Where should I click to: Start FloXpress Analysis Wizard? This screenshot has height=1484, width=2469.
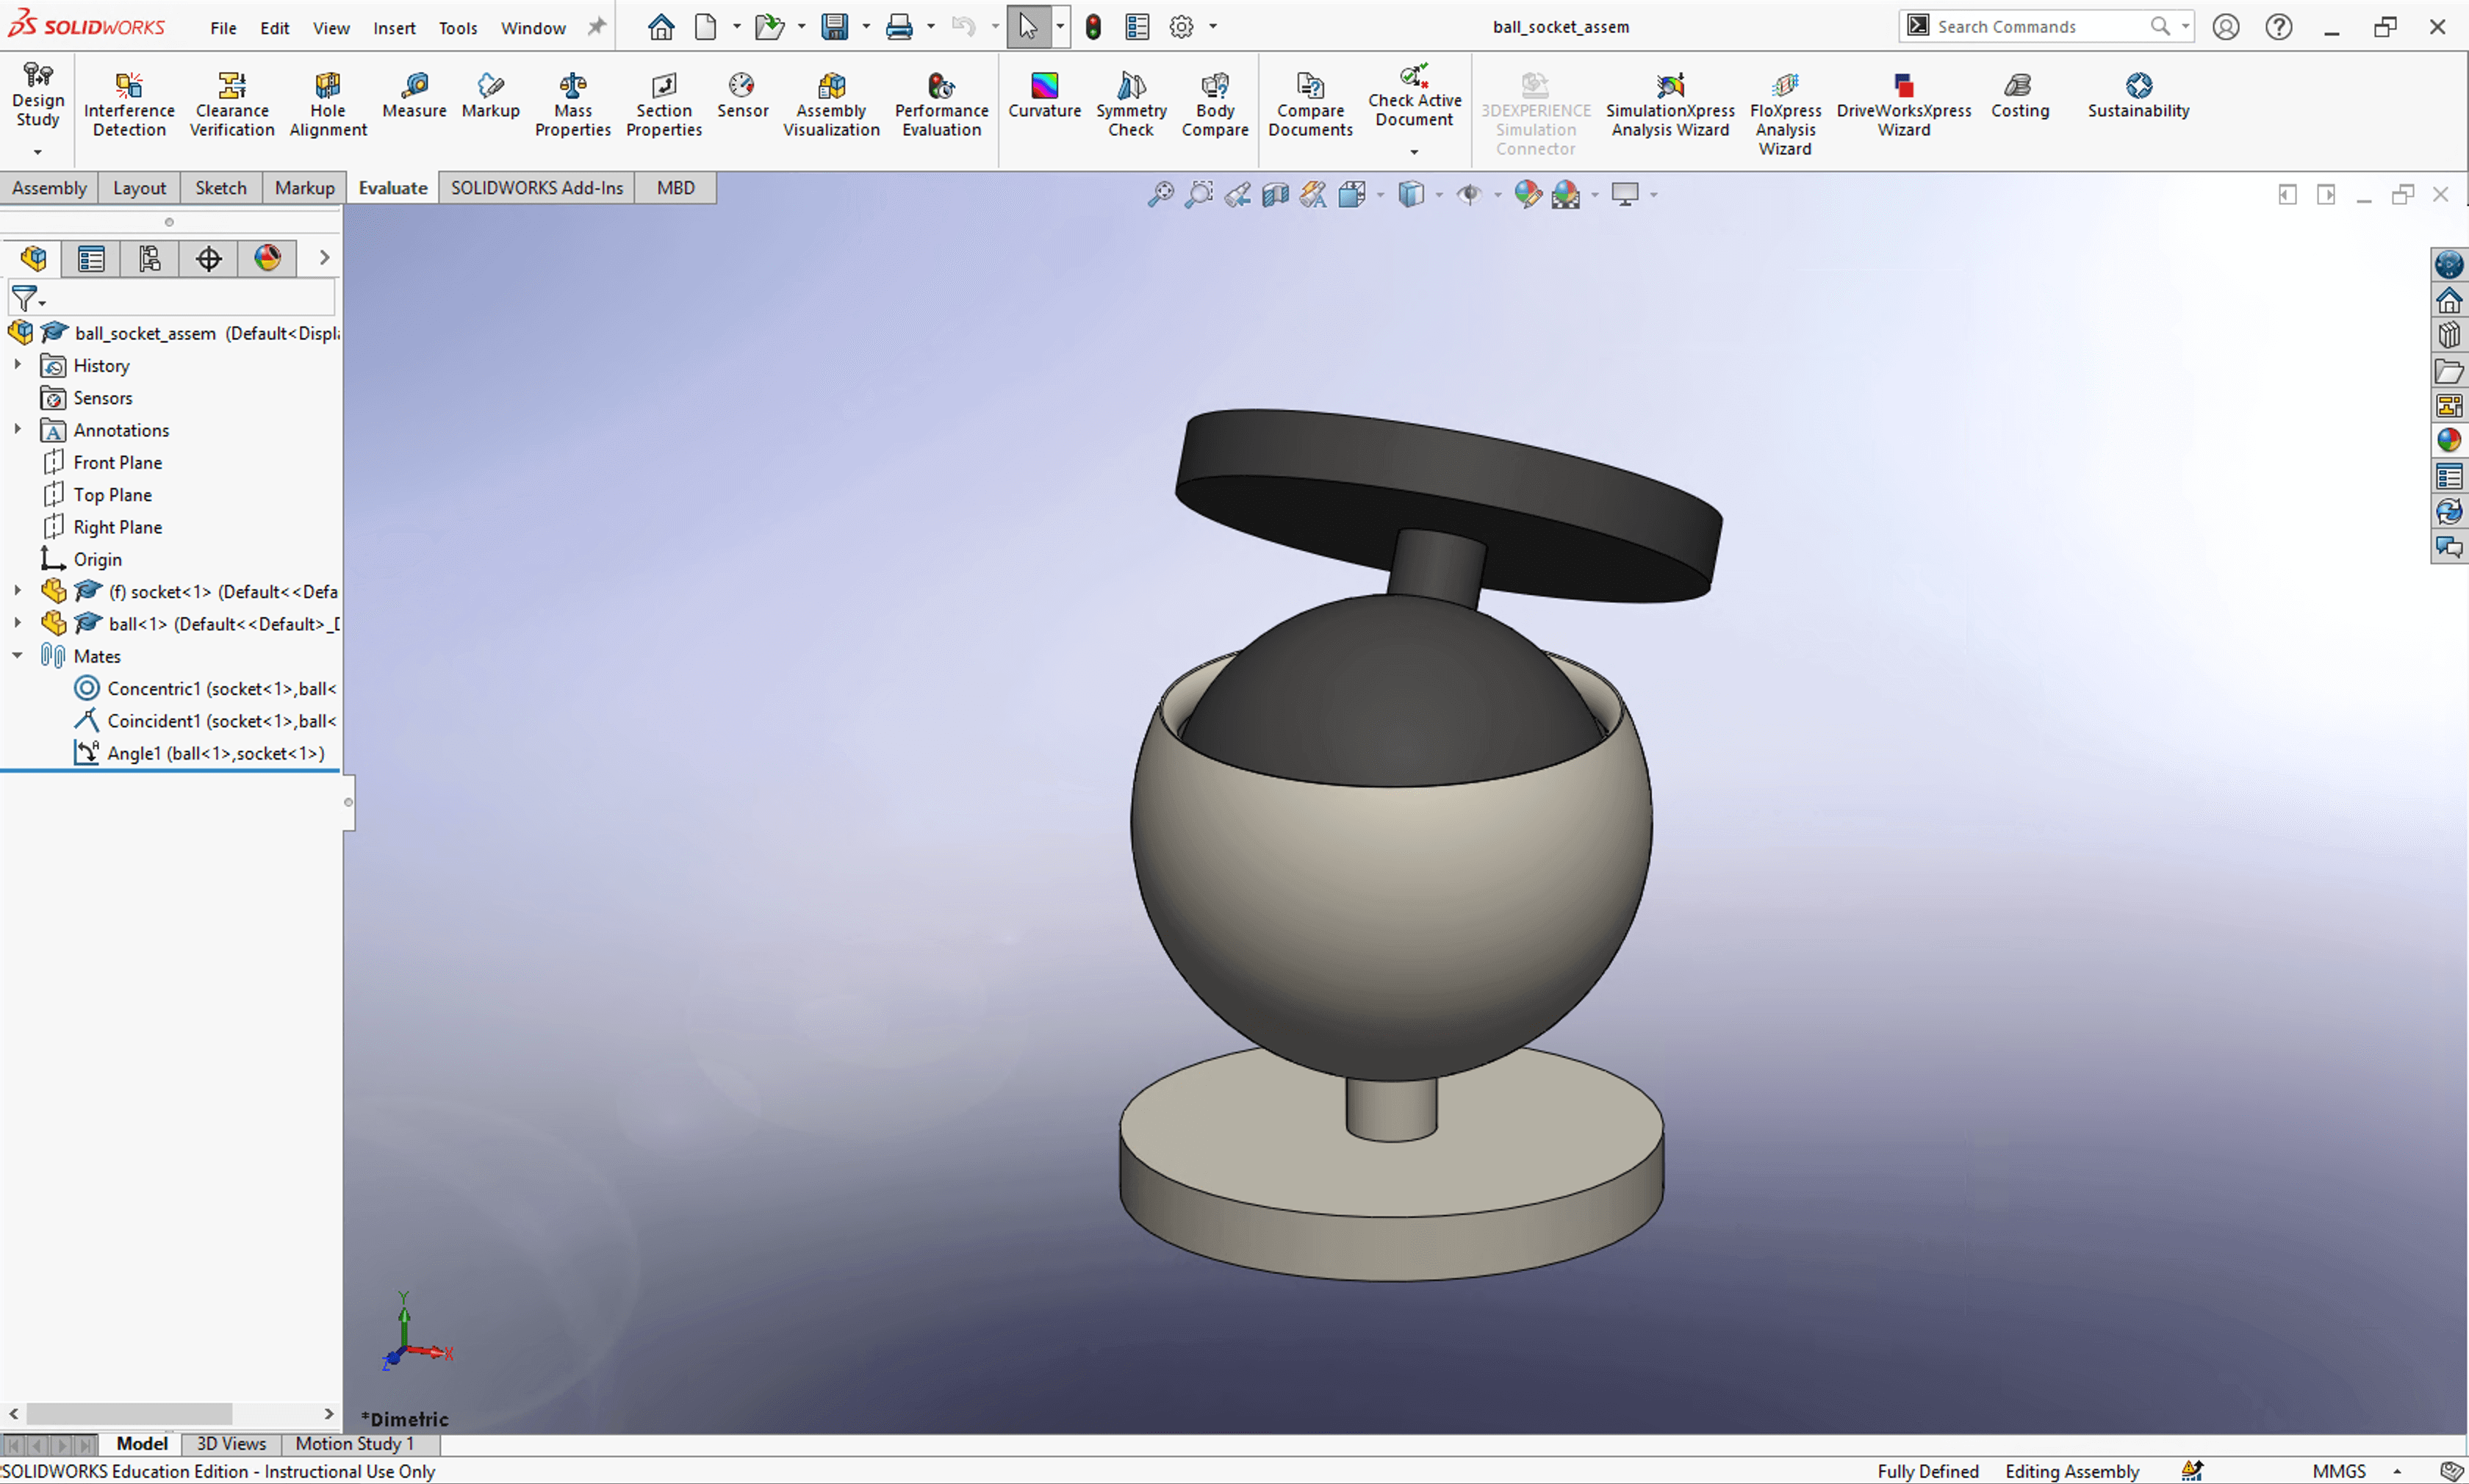tap(1785, 114)
